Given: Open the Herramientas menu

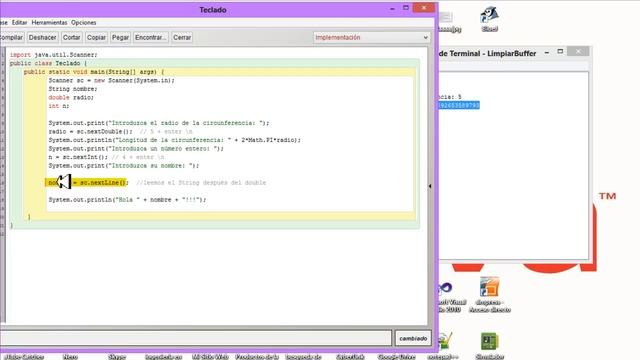Looking at the screenshot, I should pyautogui.click(x=49, y=22).
